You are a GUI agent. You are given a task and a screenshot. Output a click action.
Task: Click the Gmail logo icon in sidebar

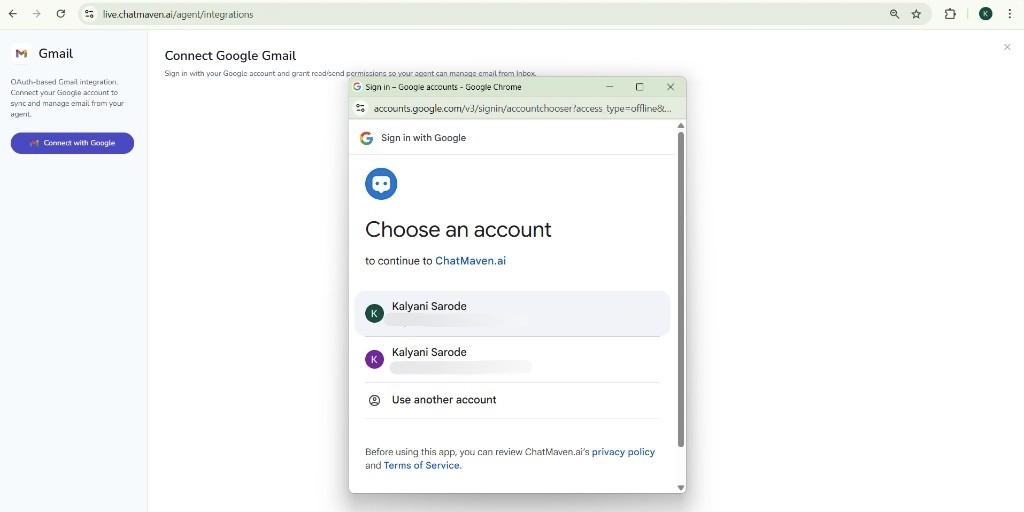22,54
